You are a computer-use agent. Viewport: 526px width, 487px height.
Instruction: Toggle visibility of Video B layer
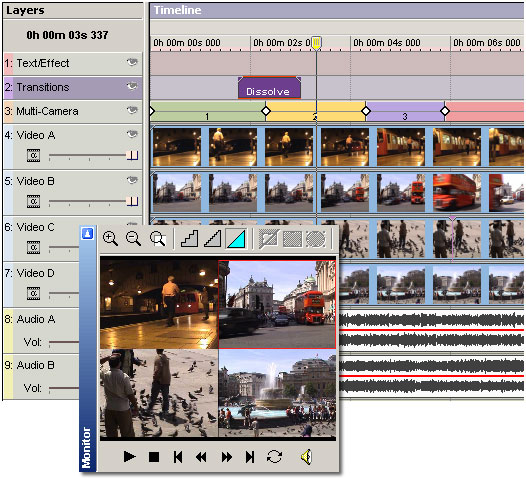[132, 180]
